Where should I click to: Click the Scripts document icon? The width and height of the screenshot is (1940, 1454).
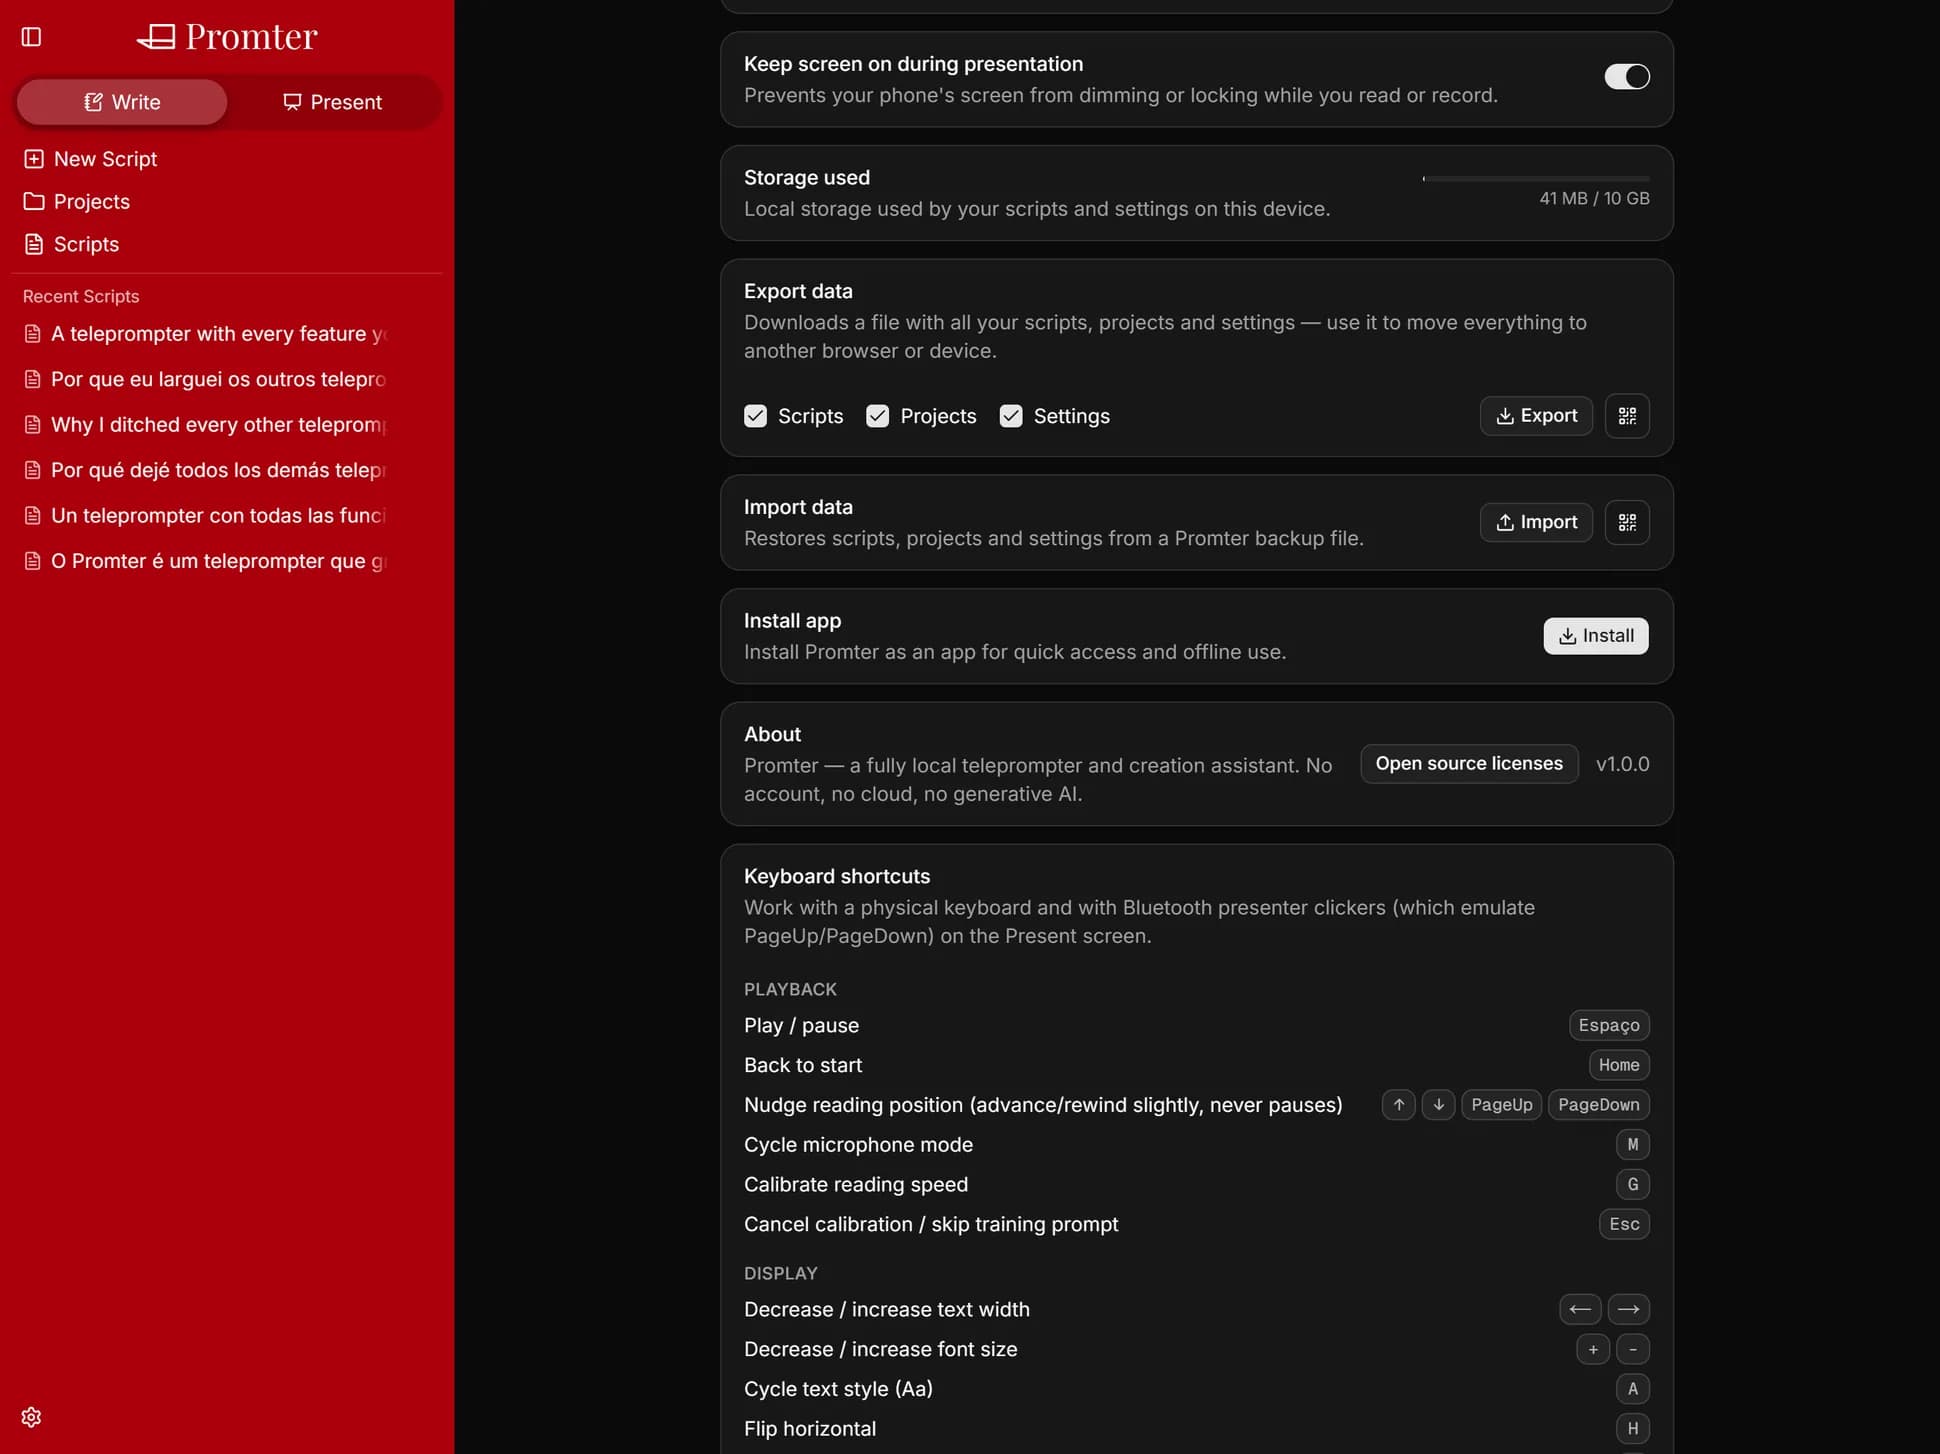[x=34, y=244]
